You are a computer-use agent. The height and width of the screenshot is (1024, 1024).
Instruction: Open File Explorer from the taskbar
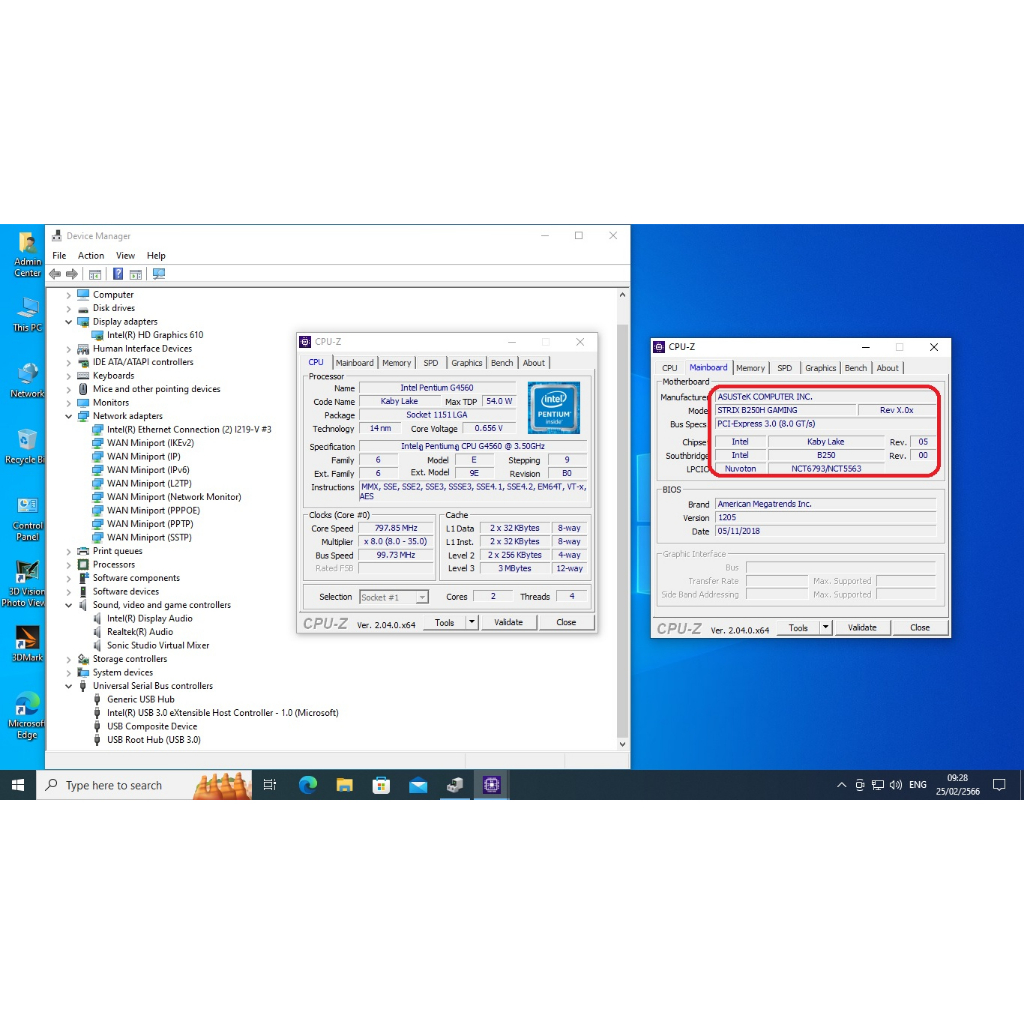[344, 785]
